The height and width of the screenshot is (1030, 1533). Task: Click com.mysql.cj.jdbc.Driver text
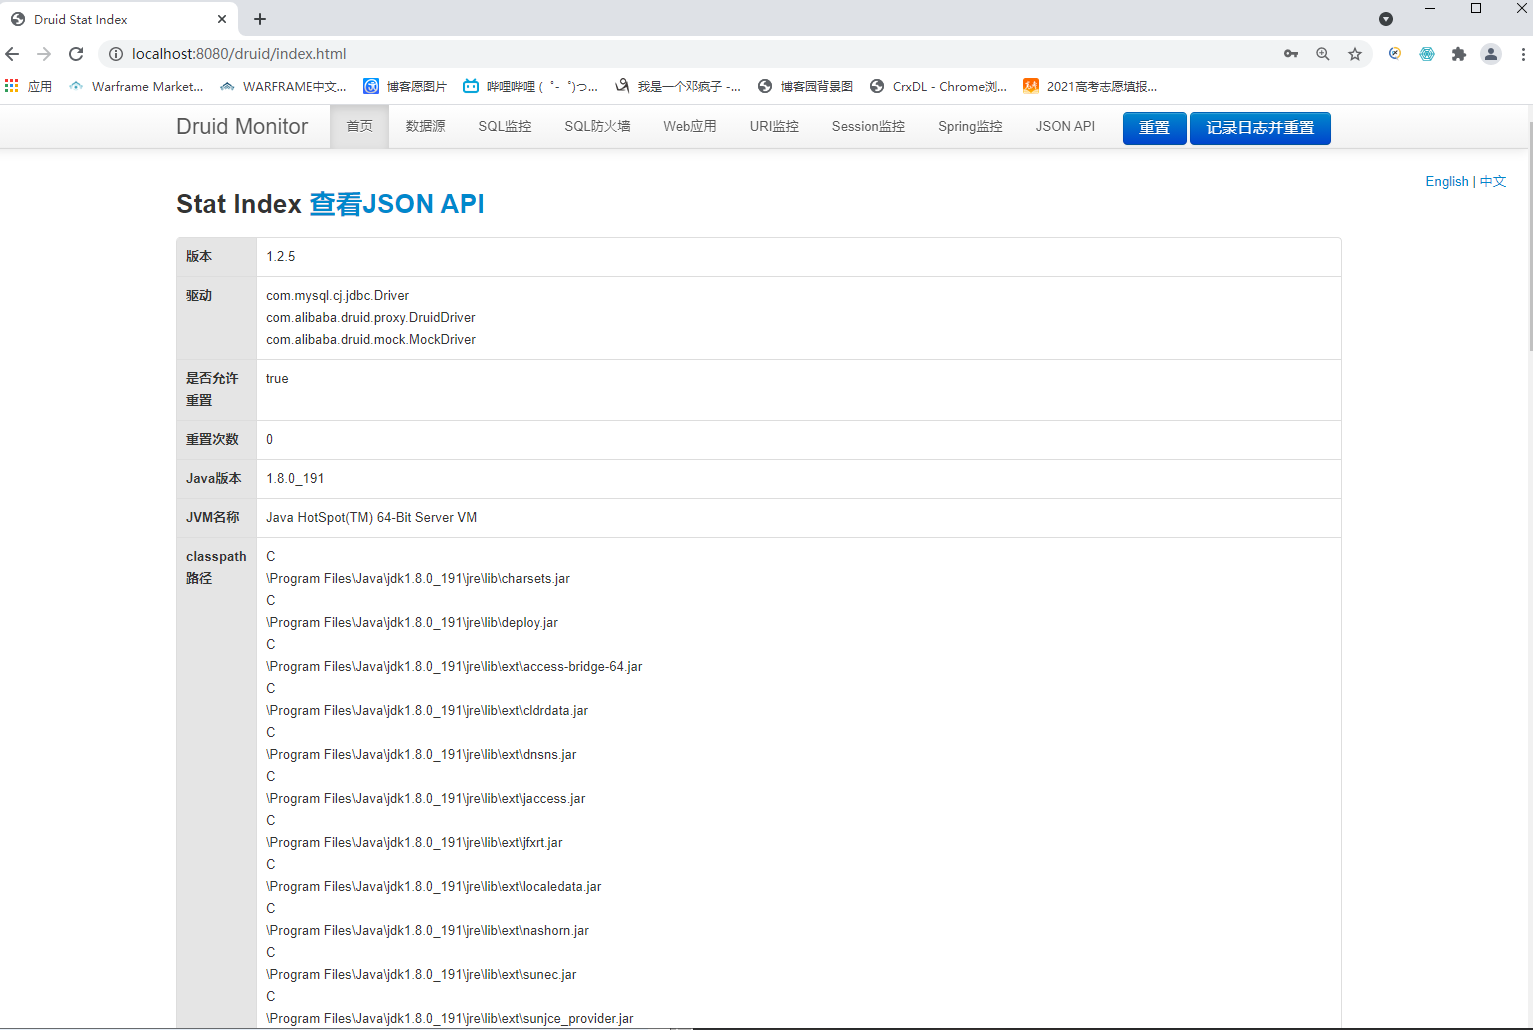(x=338, y=296)
